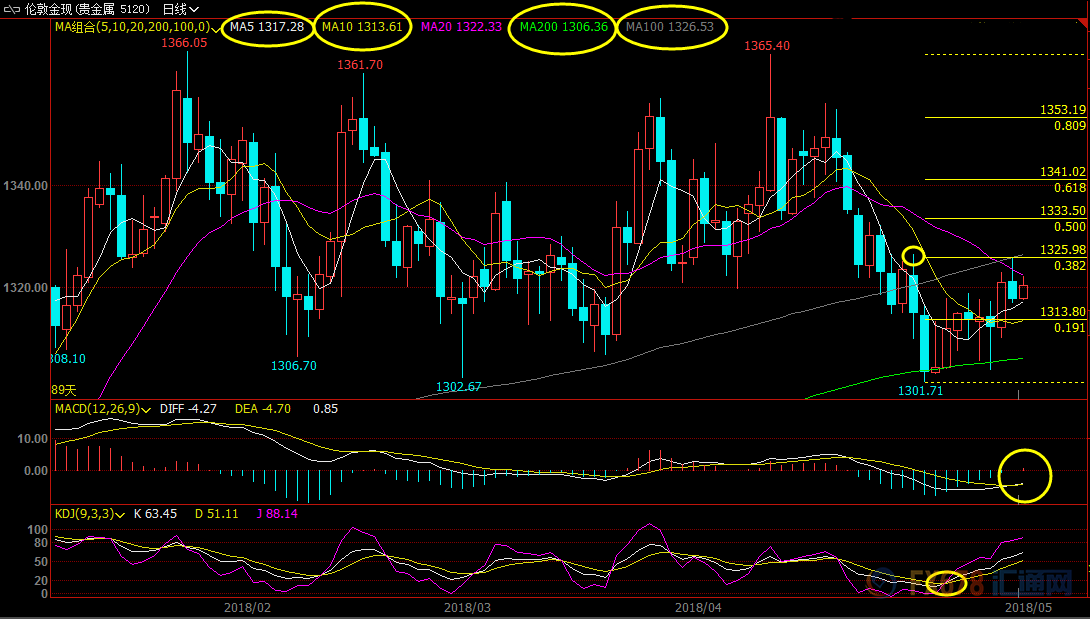Image resolution: width=1090 pixels, height=619 pixels.
Task: Select the MA20 1322.33 label
Action: coord(462,27)
